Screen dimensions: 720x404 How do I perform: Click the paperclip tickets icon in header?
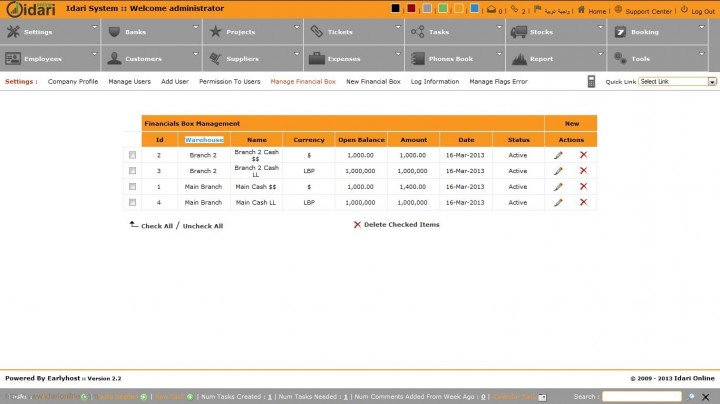514,9
